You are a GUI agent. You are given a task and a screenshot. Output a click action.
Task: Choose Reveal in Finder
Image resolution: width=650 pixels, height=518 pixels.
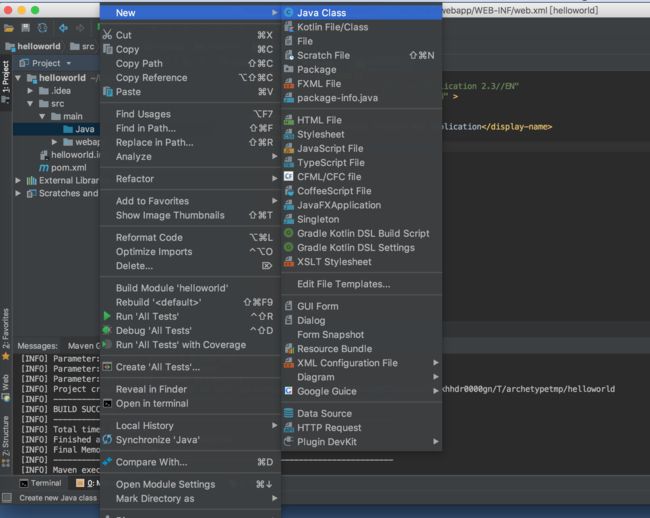pos(190,389)
